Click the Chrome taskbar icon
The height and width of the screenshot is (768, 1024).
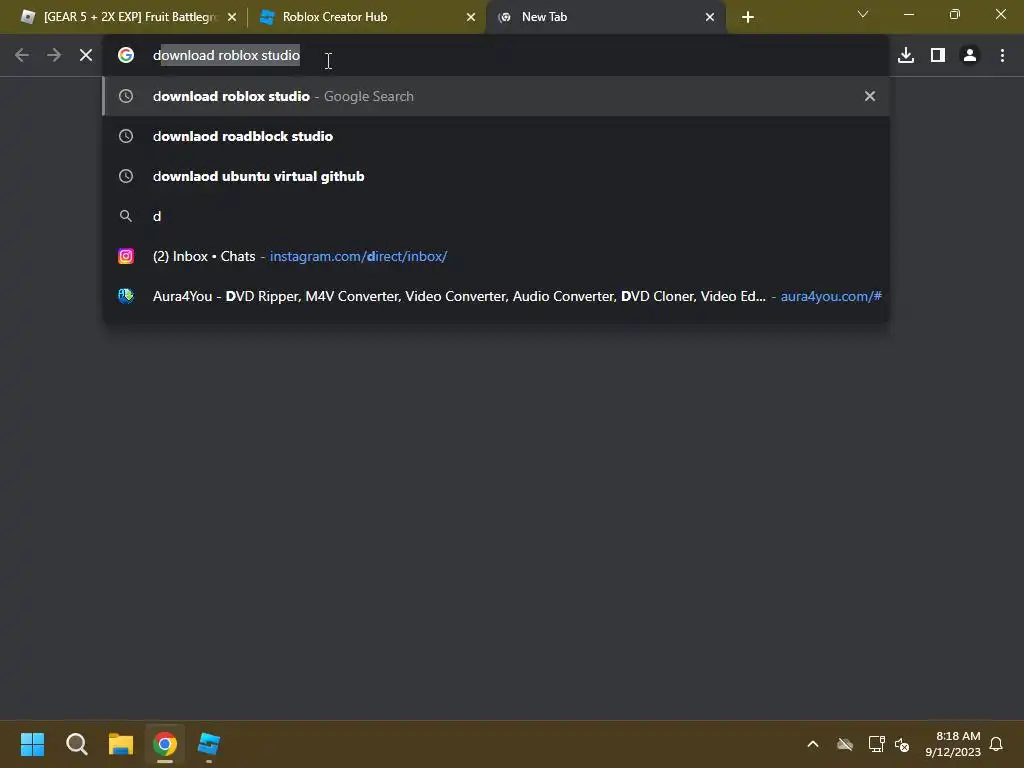pos(165,744)
